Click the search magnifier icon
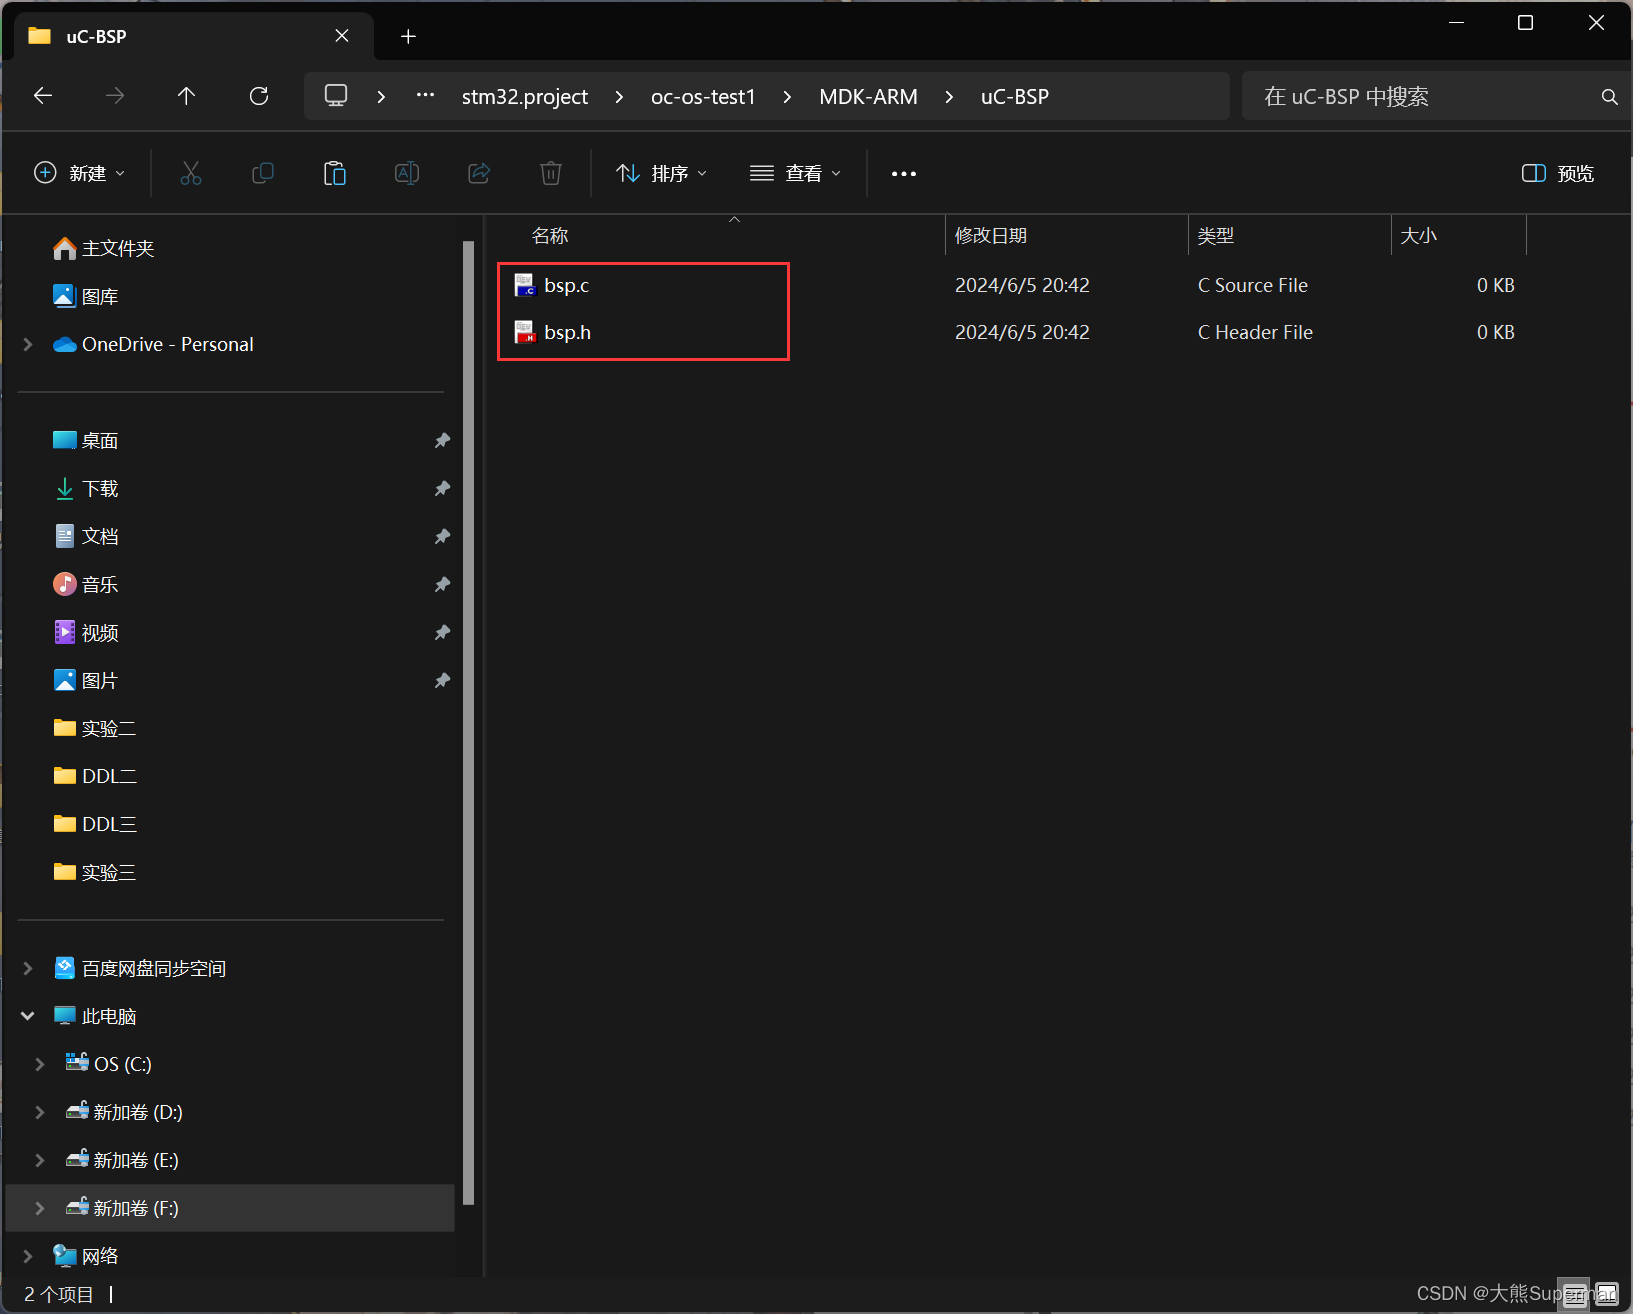 point(1609,97)
